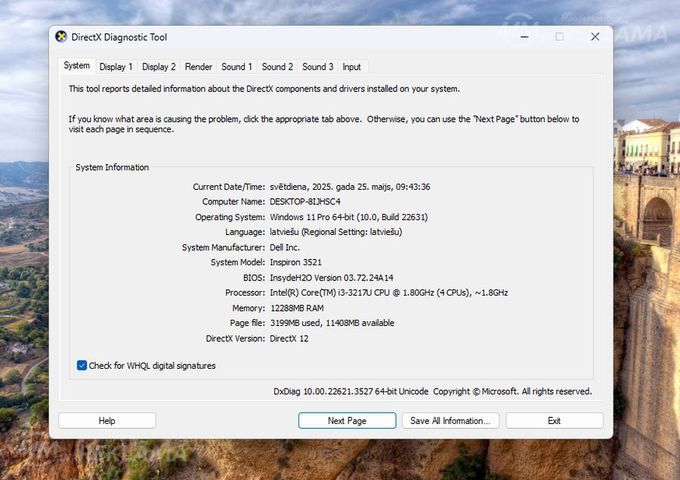
Task: Click the disabled maximize button
Action: 559,37
